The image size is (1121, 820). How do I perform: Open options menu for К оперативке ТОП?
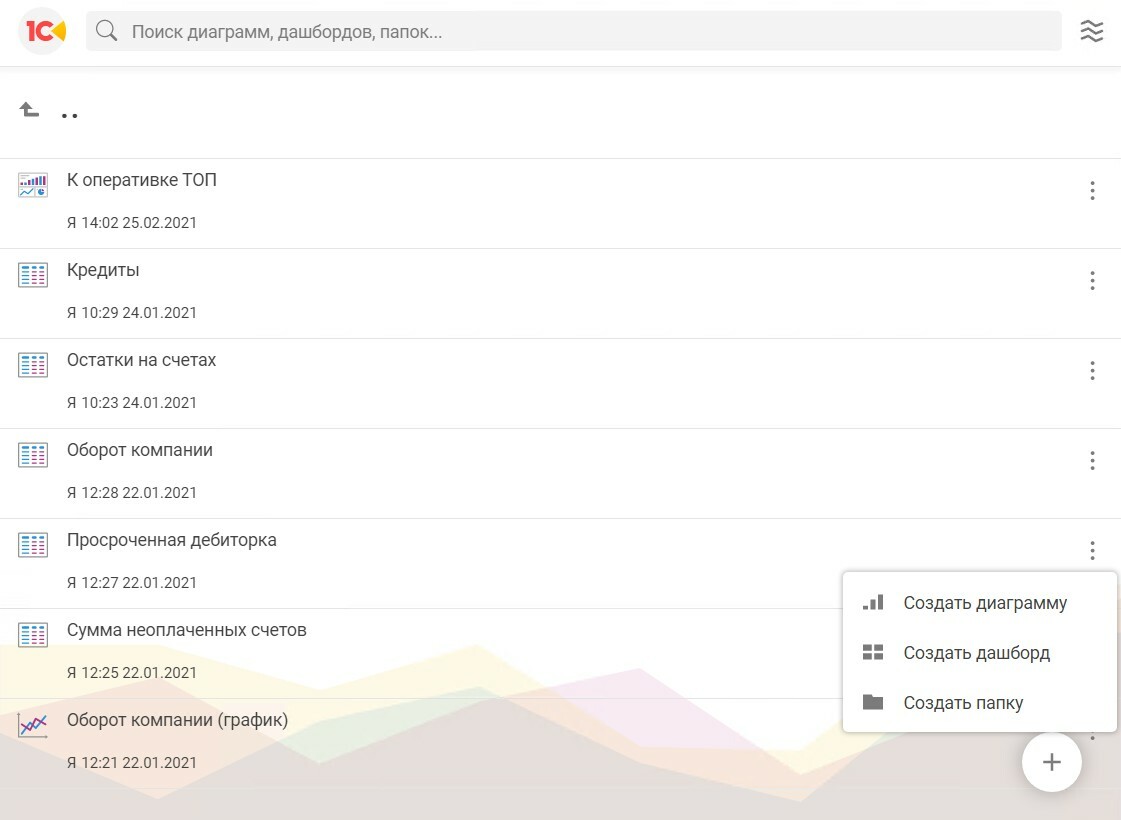[x=1092, y=190]
